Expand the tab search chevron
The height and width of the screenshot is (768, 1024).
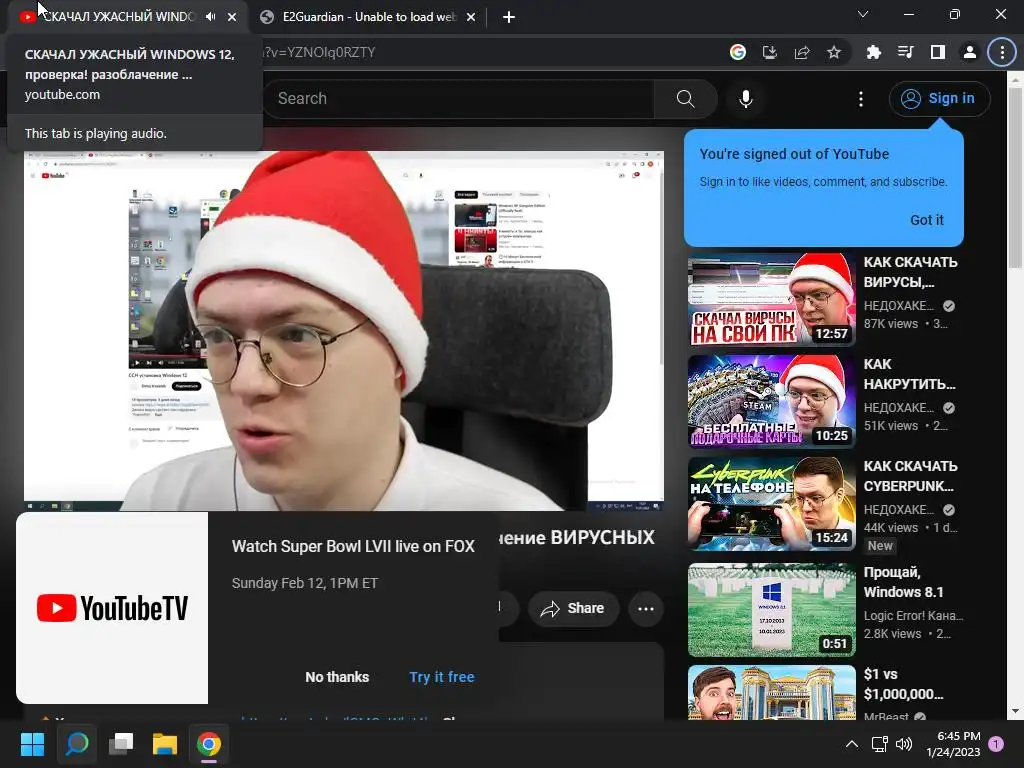[863, 14]
